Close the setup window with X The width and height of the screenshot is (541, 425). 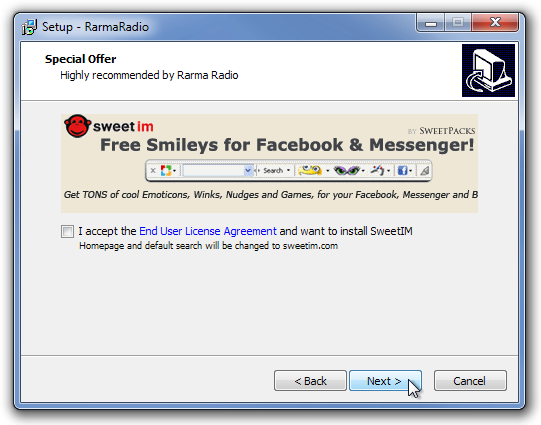click(x=495, y=23)
